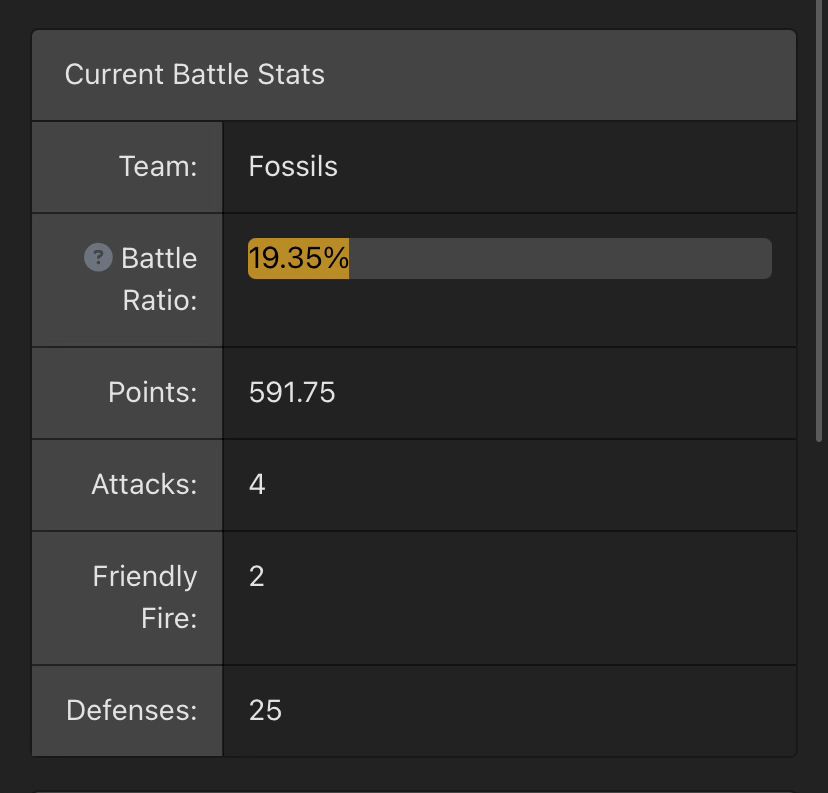This screenshot has width=828, height=793.
Task: Click the Attacks: label
Action: [144, 485]
